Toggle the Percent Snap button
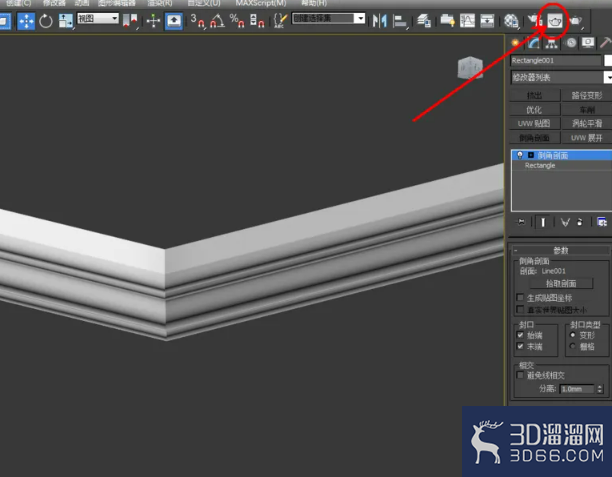Image resolution: width=612 pixels, height=477 pixels. [x=237, y=21]
